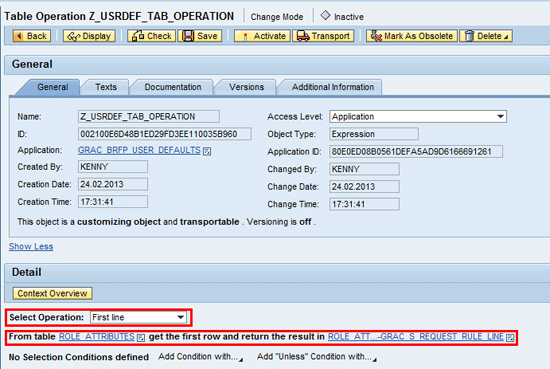Activate the expression
This screenshot has width=550, height=369.
point(262,36)
